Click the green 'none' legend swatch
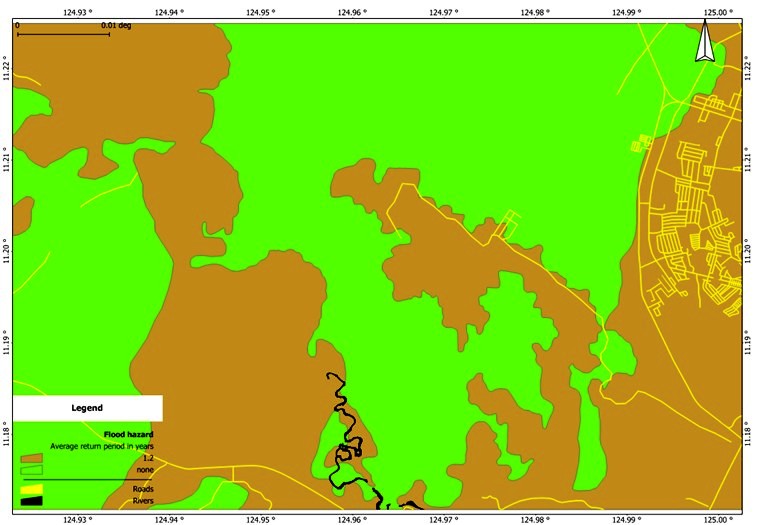This screenshot has width=760, height=525. pos(33,469)
